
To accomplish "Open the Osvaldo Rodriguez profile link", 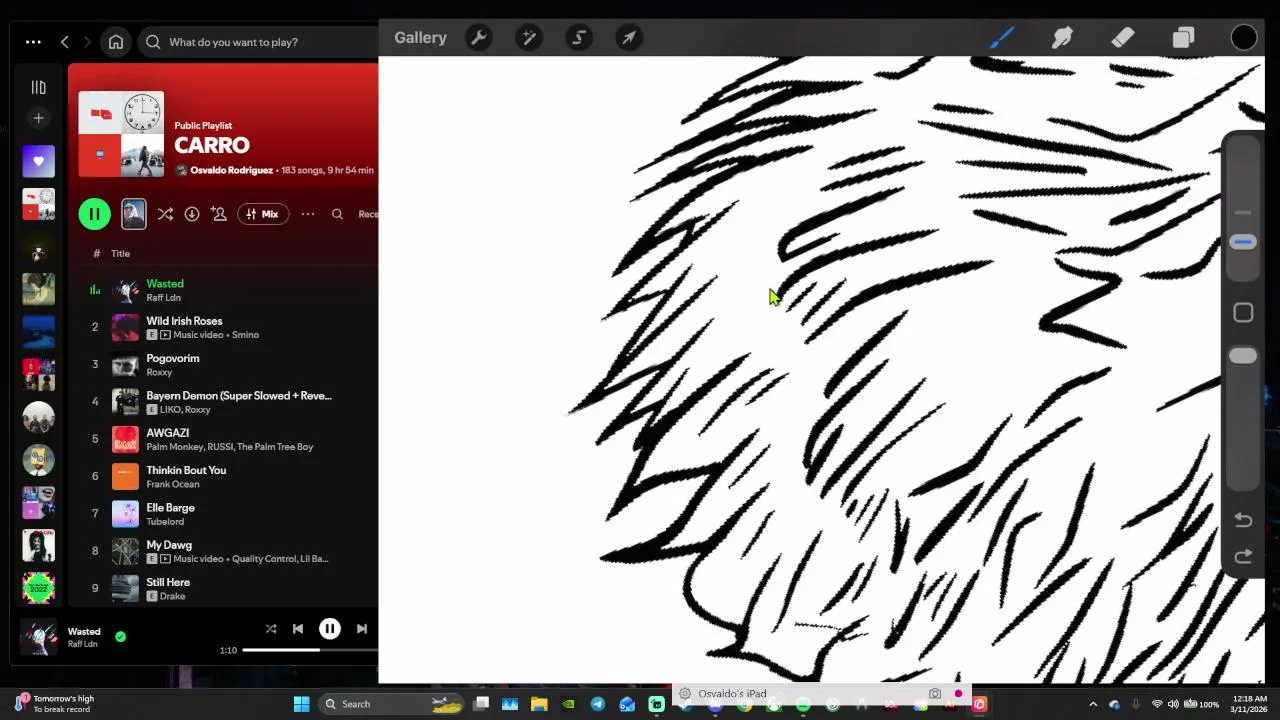I will 231,170.
